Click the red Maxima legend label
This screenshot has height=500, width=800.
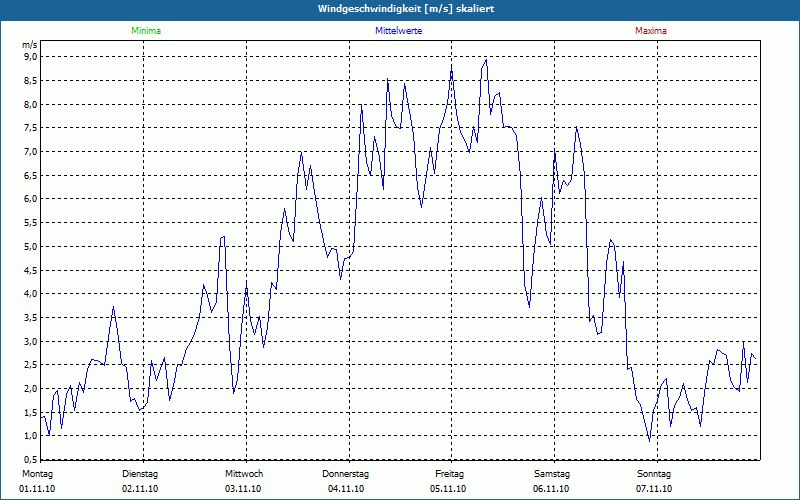[x=651, y=31]
